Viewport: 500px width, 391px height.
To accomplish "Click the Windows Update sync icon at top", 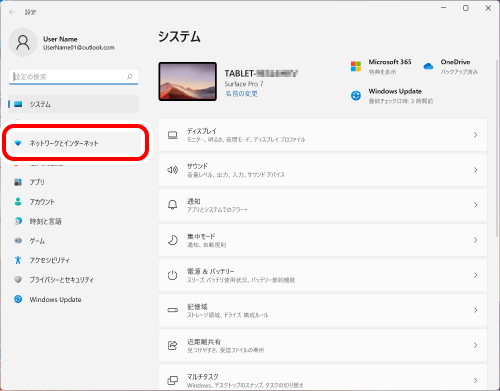I will 356,96.
